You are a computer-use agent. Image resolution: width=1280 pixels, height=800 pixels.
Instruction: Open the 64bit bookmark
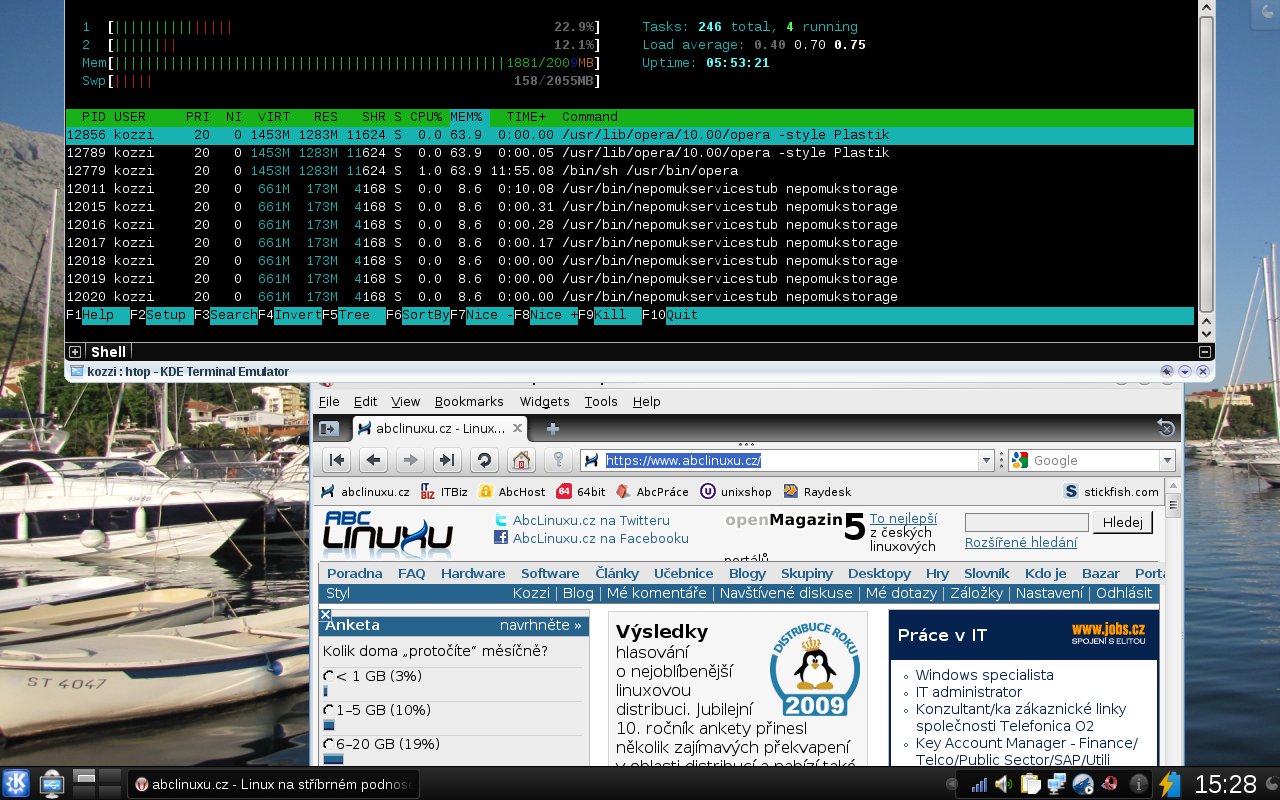pos(581,491)
